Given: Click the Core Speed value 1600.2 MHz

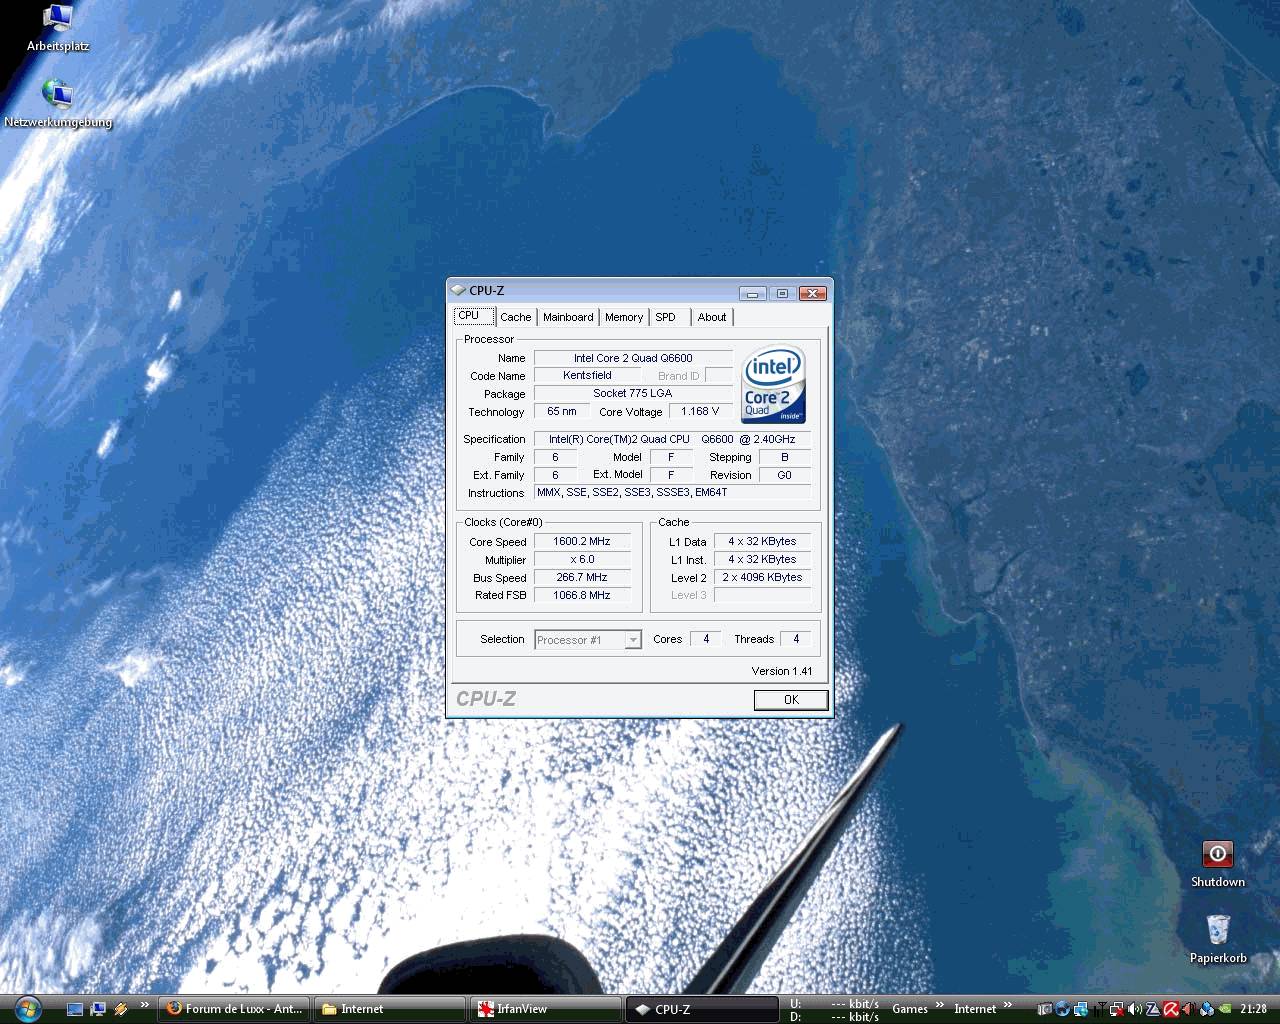Looking at the screenshot, I should [x=582, y=542].
